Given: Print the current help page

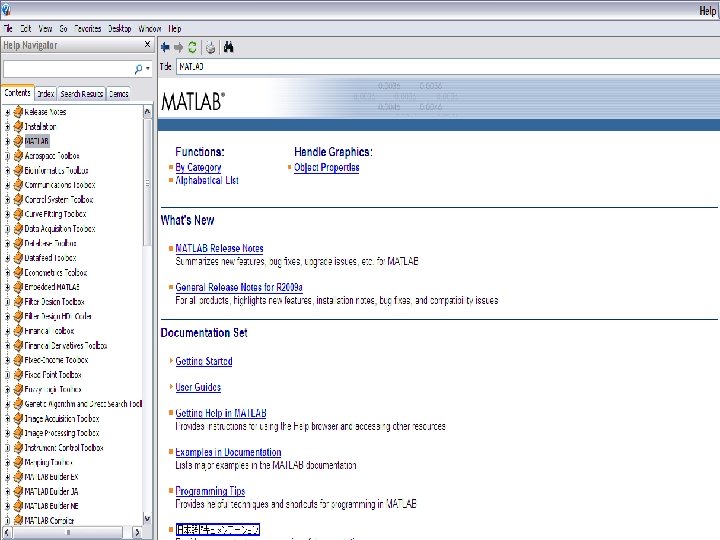Looking at the screenshot, I should 210,47.
